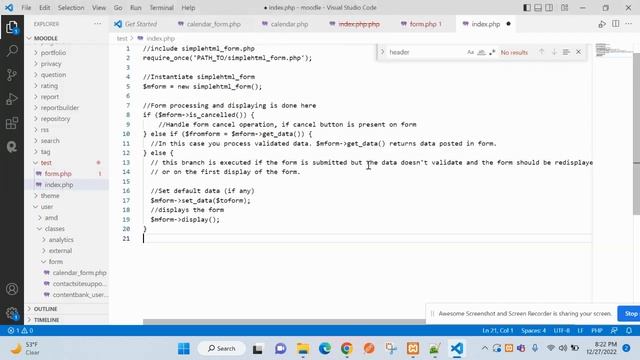
Task: Open Windows Start menu
Action: click(184, 349)
